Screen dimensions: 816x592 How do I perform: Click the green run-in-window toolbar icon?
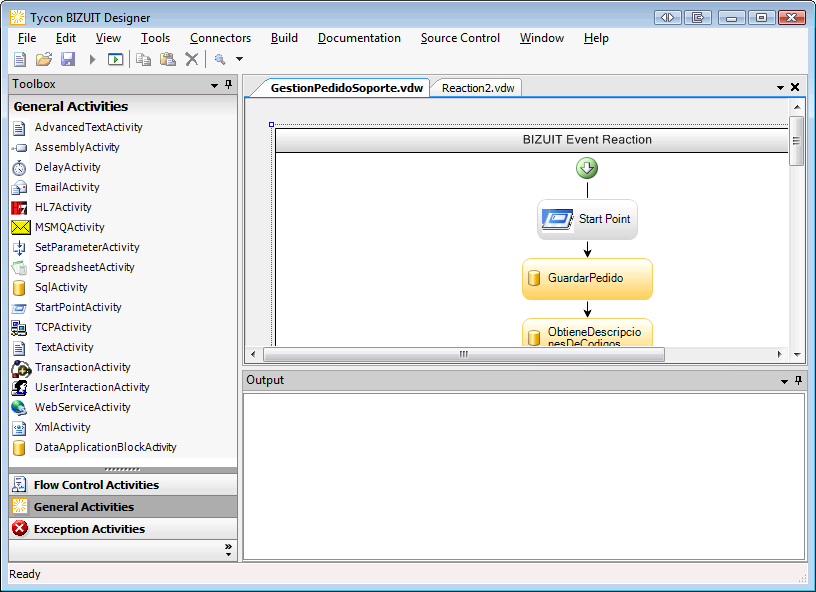(x=116, y=59)
